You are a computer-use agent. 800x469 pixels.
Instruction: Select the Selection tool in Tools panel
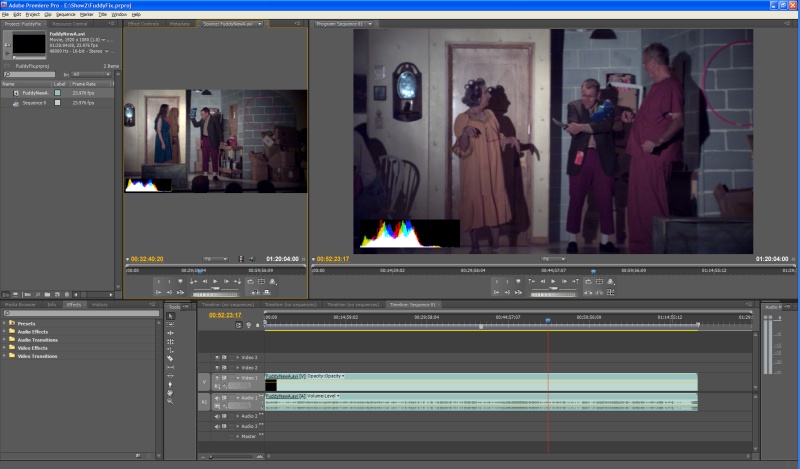170,316
